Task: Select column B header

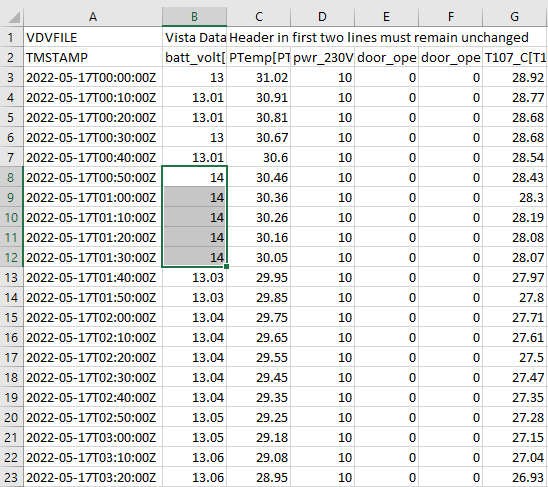Action: coord(194,17)
